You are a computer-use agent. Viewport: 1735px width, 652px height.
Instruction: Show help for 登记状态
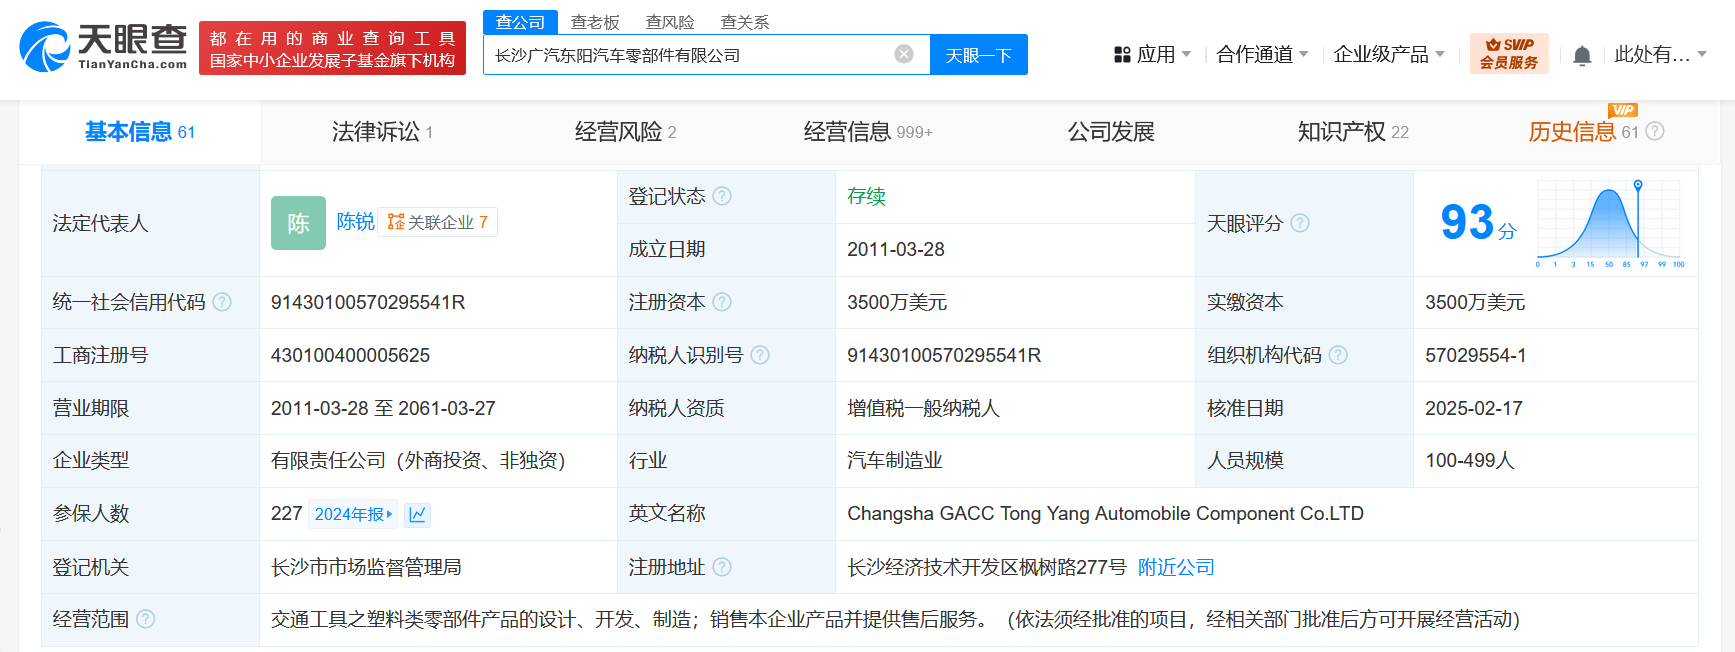click(x=722, y=196)
